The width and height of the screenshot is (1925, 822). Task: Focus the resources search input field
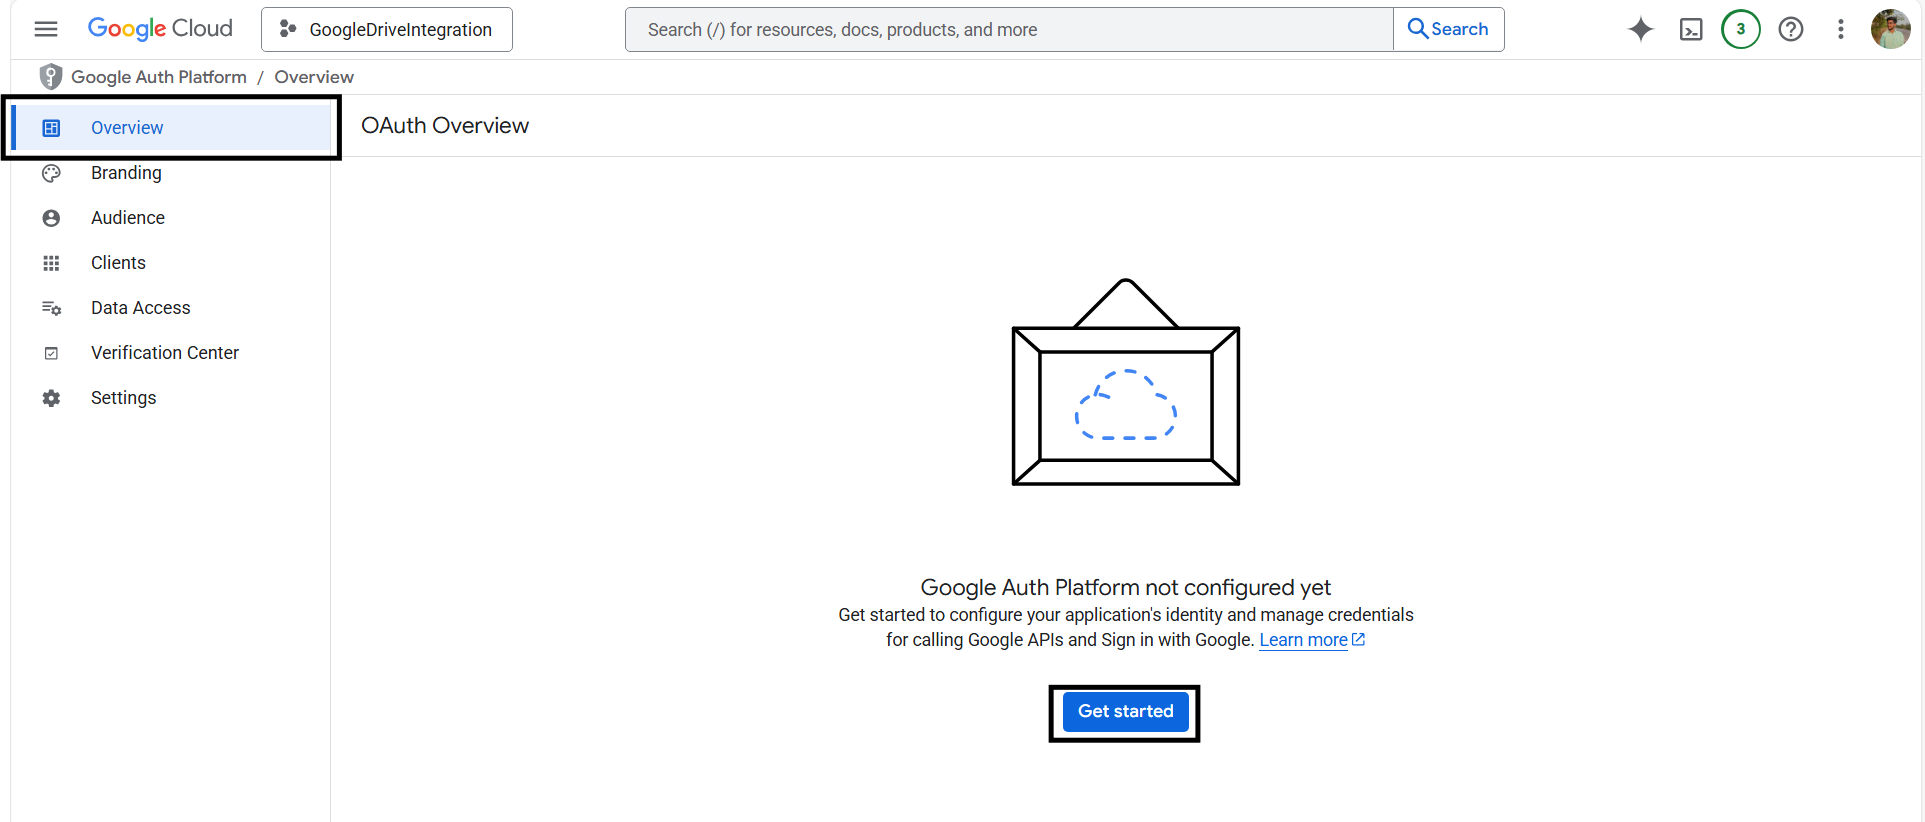[1008, 30]
